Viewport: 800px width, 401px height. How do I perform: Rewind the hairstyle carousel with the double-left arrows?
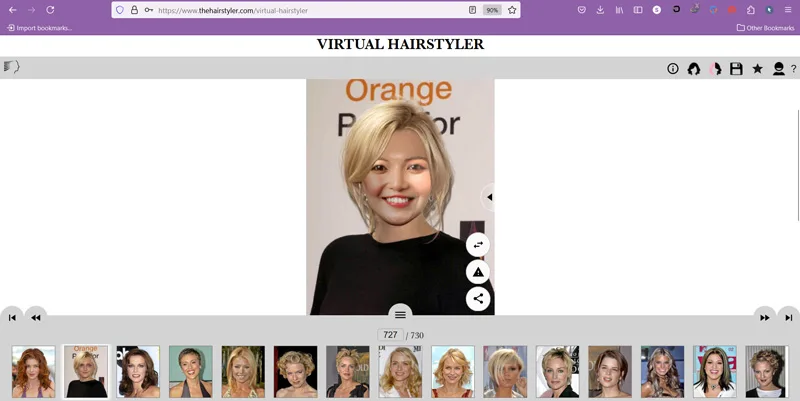click(36, 317)
